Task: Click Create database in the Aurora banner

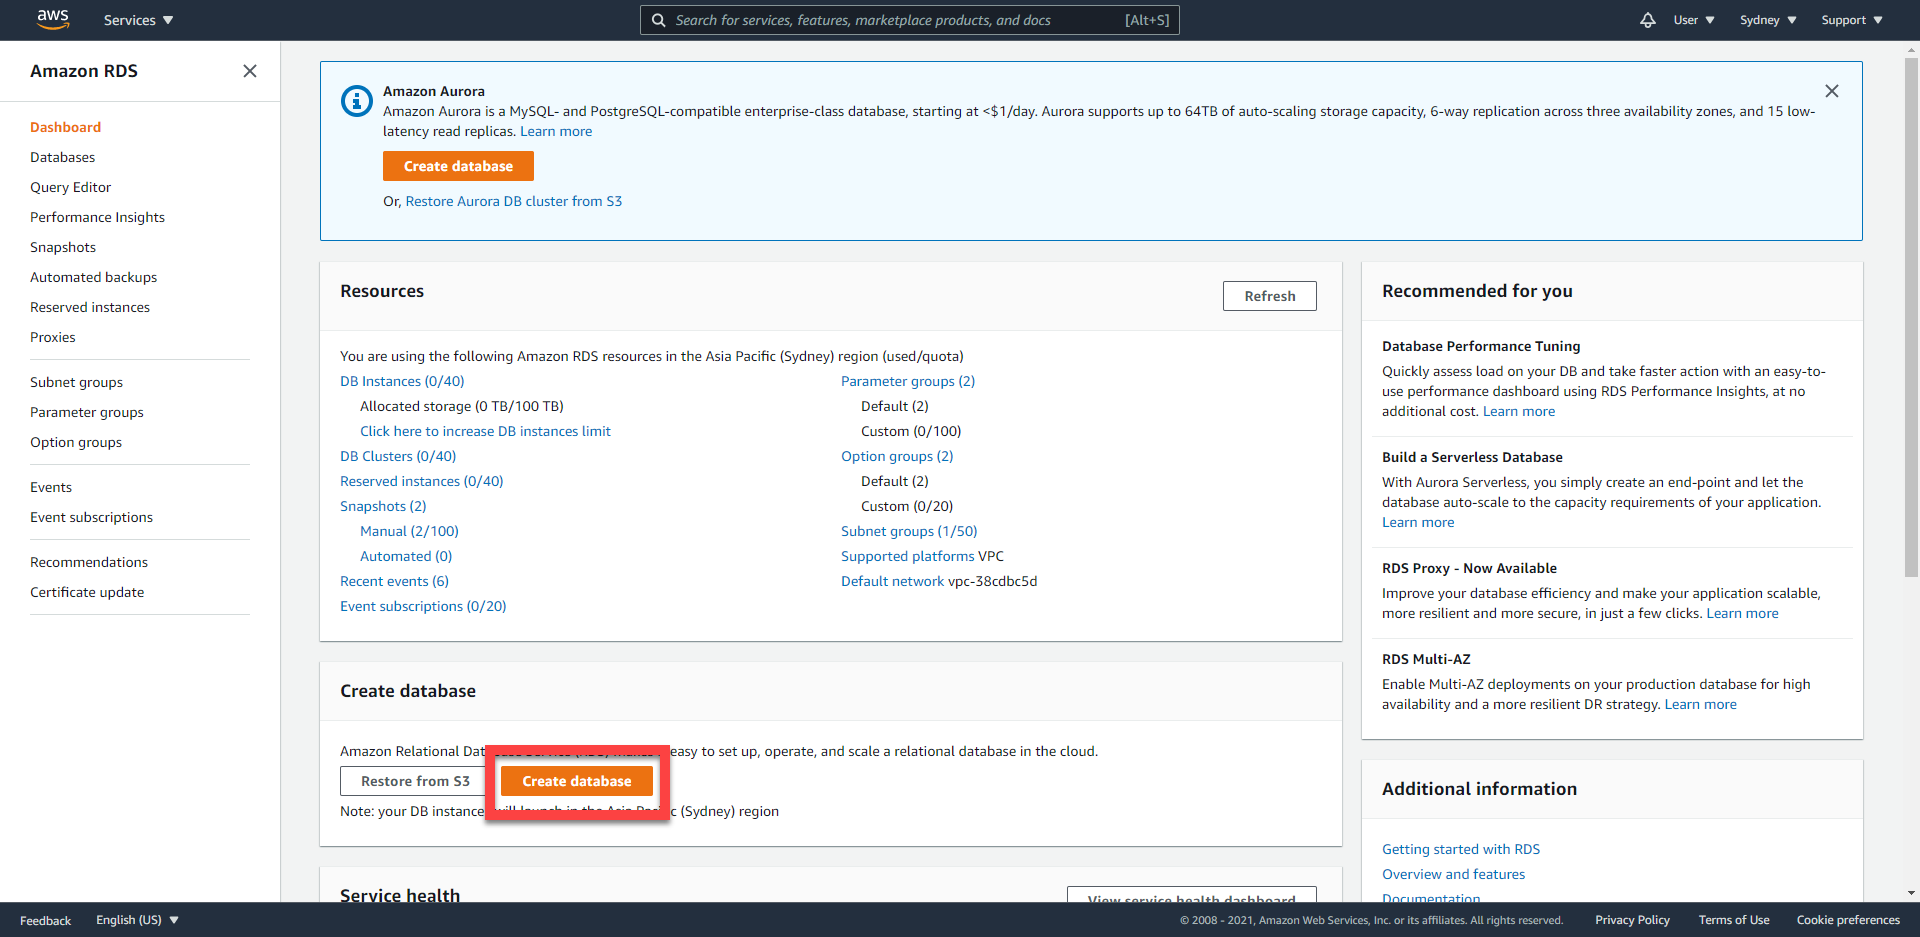Action: click(x=457, y=166)
